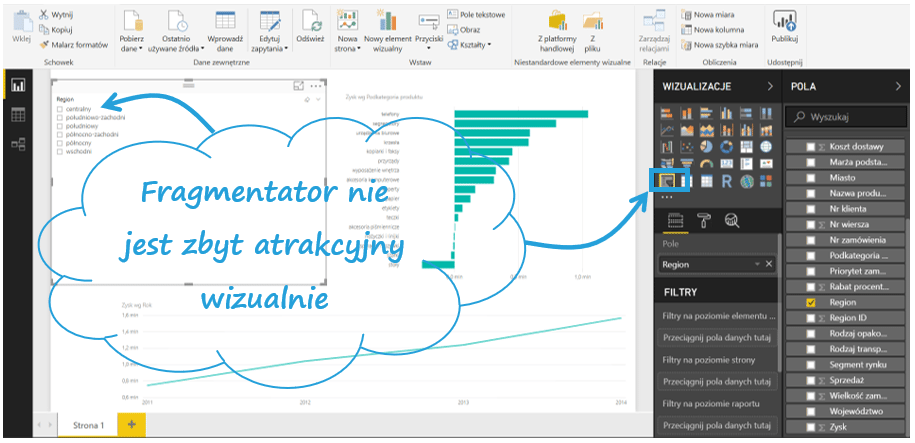Viewport: 915px width, 443px height.
Task: Select the R script visual icon
Action: (728, 181)
